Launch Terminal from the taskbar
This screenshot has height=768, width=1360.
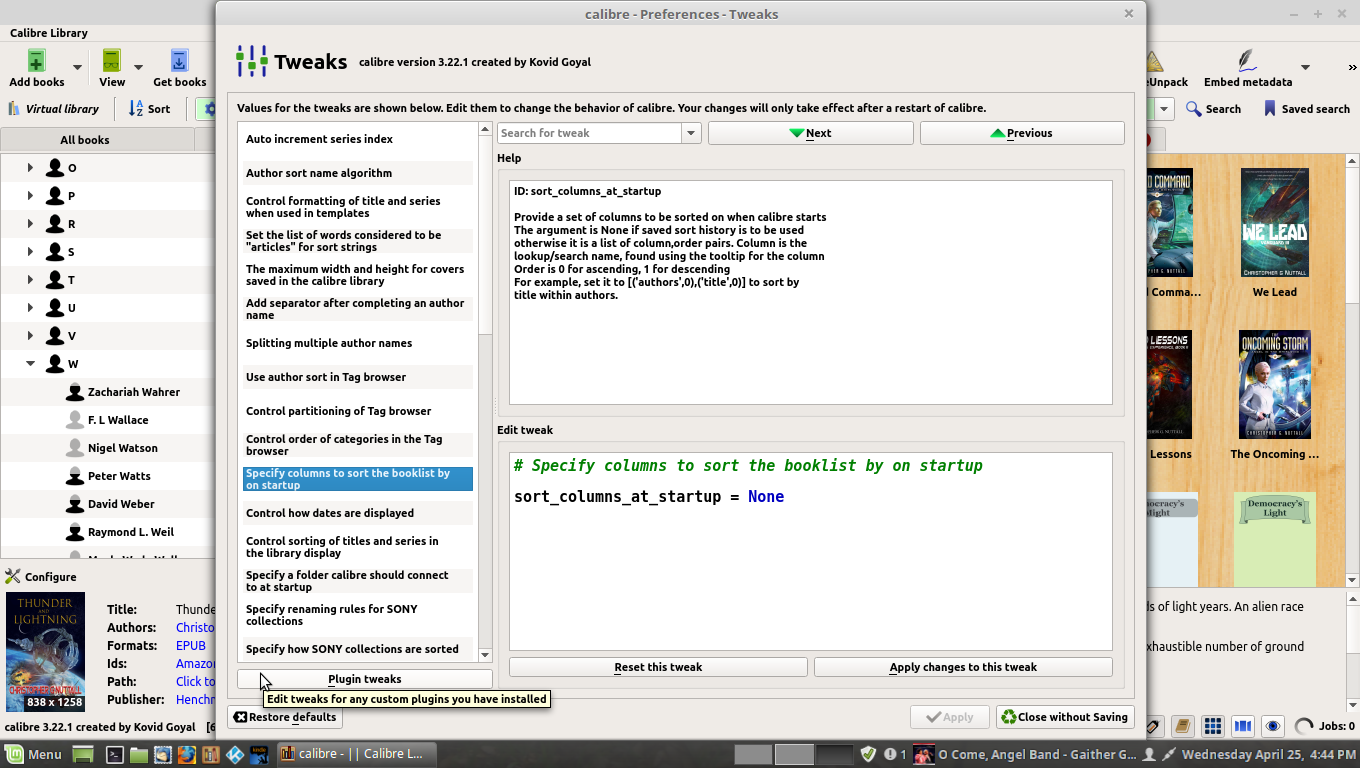[x=115, y=754]
